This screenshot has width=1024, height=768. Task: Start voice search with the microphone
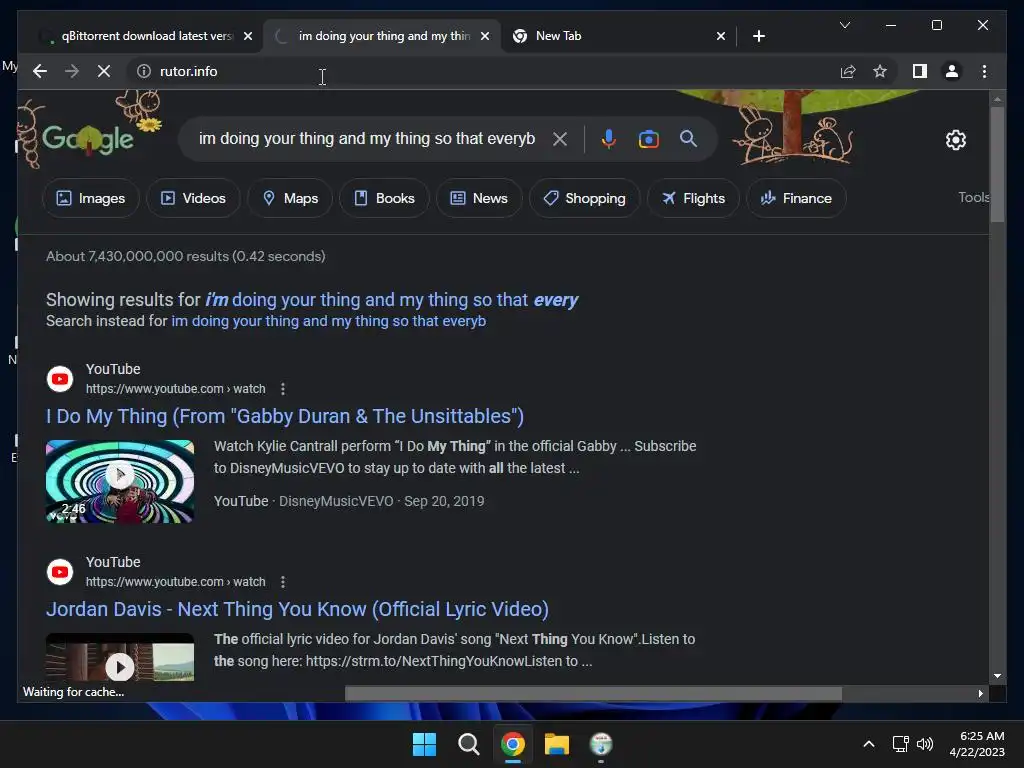[609, 139]
